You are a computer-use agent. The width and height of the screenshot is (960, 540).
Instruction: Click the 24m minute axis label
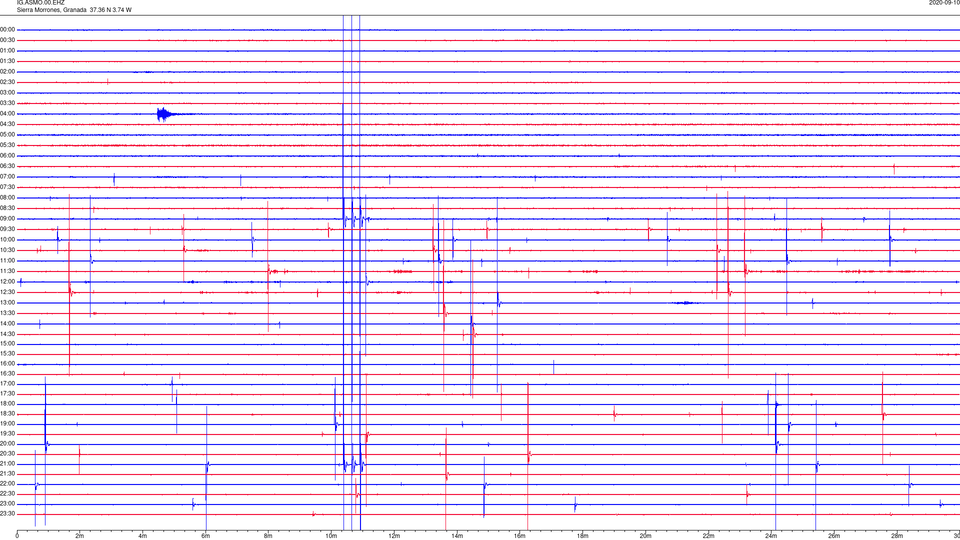(x=771, y=536)
